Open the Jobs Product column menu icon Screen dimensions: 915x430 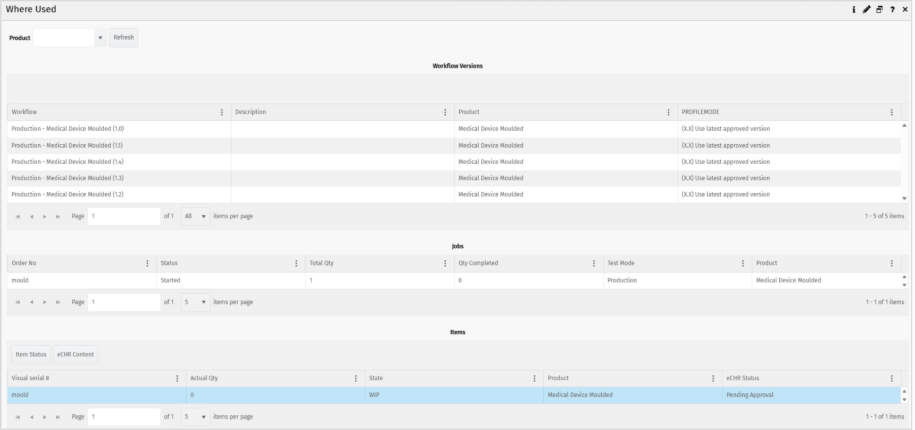pos(892,263)
